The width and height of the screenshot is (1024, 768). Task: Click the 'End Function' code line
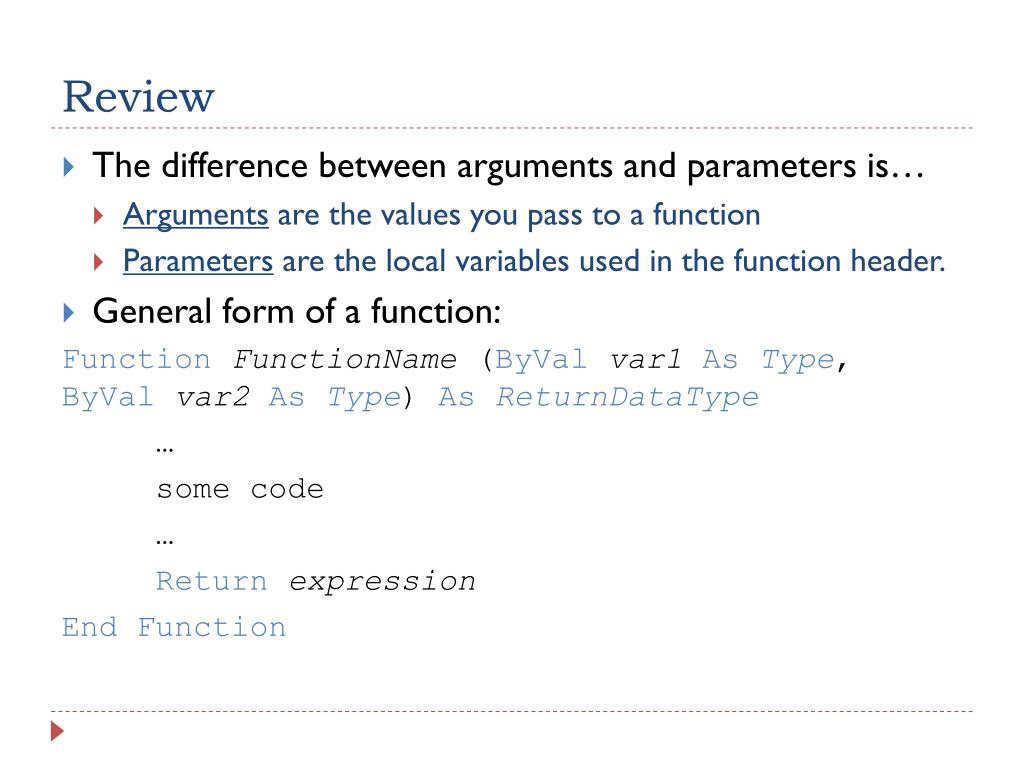[x=174, y=627]
